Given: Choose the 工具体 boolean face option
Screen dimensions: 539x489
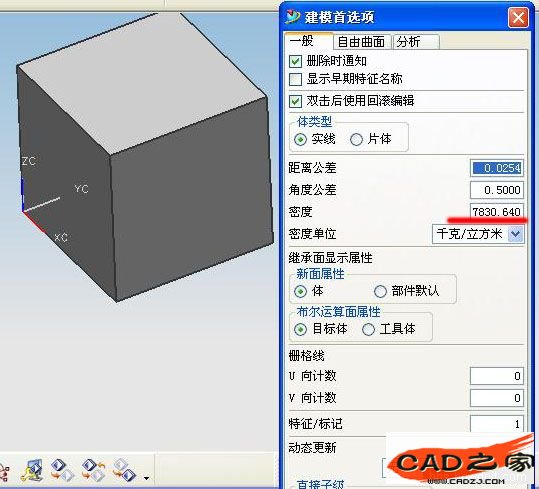Looking at the screenshot, I should click(x=368, y=329).
